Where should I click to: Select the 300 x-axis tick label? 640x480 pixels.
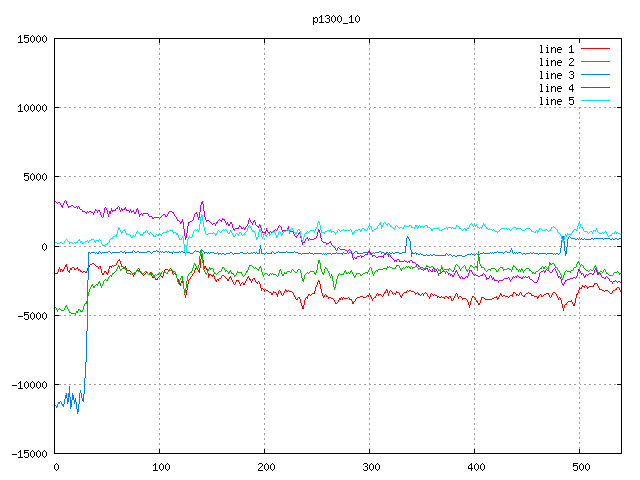pyautogui.click(x=370, y=467)
